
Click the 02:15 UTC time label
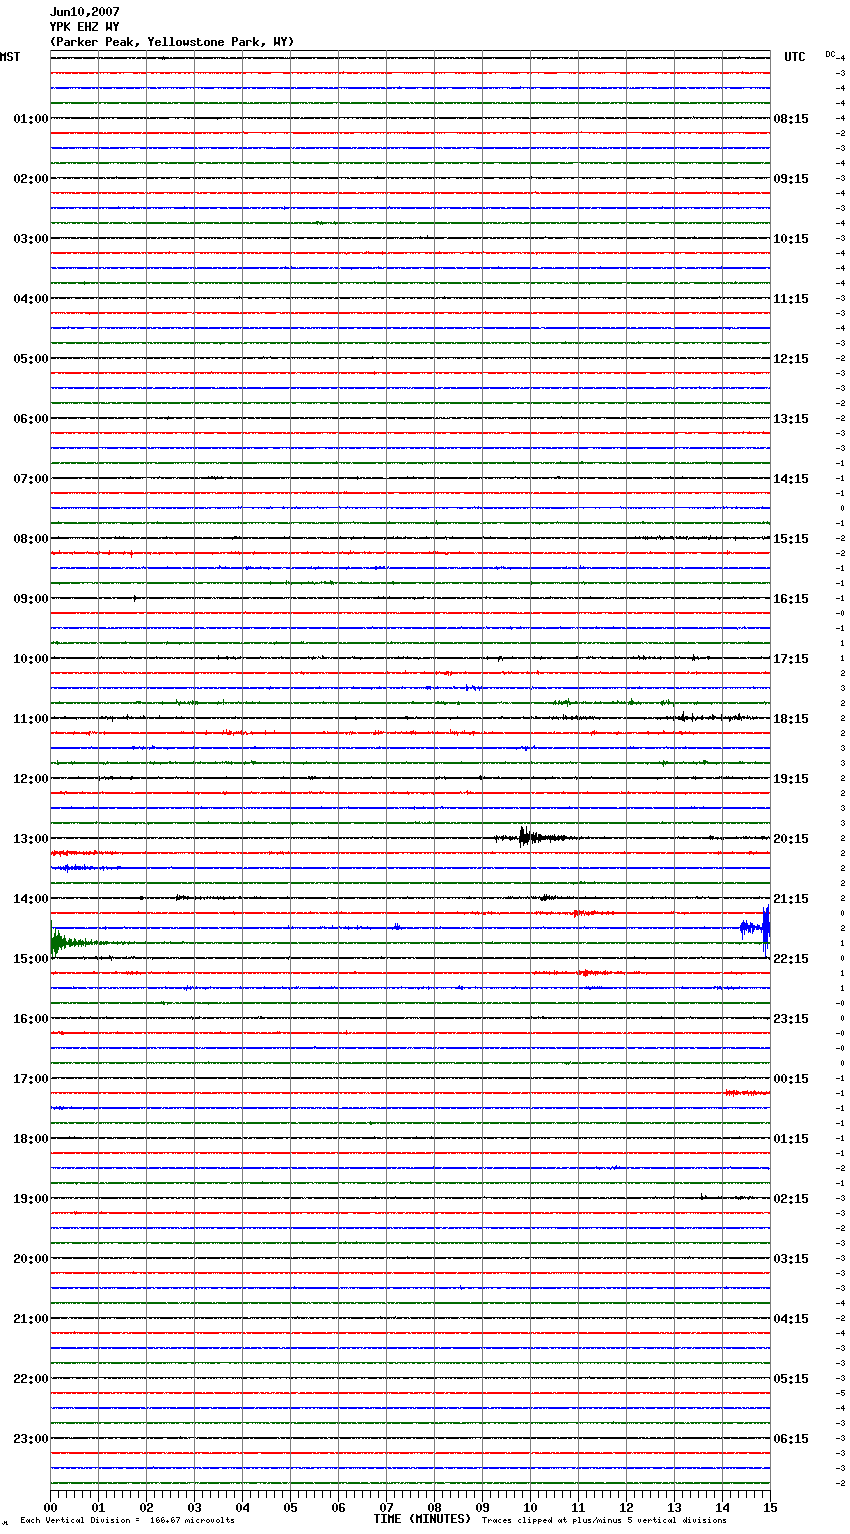point(791,1199)
